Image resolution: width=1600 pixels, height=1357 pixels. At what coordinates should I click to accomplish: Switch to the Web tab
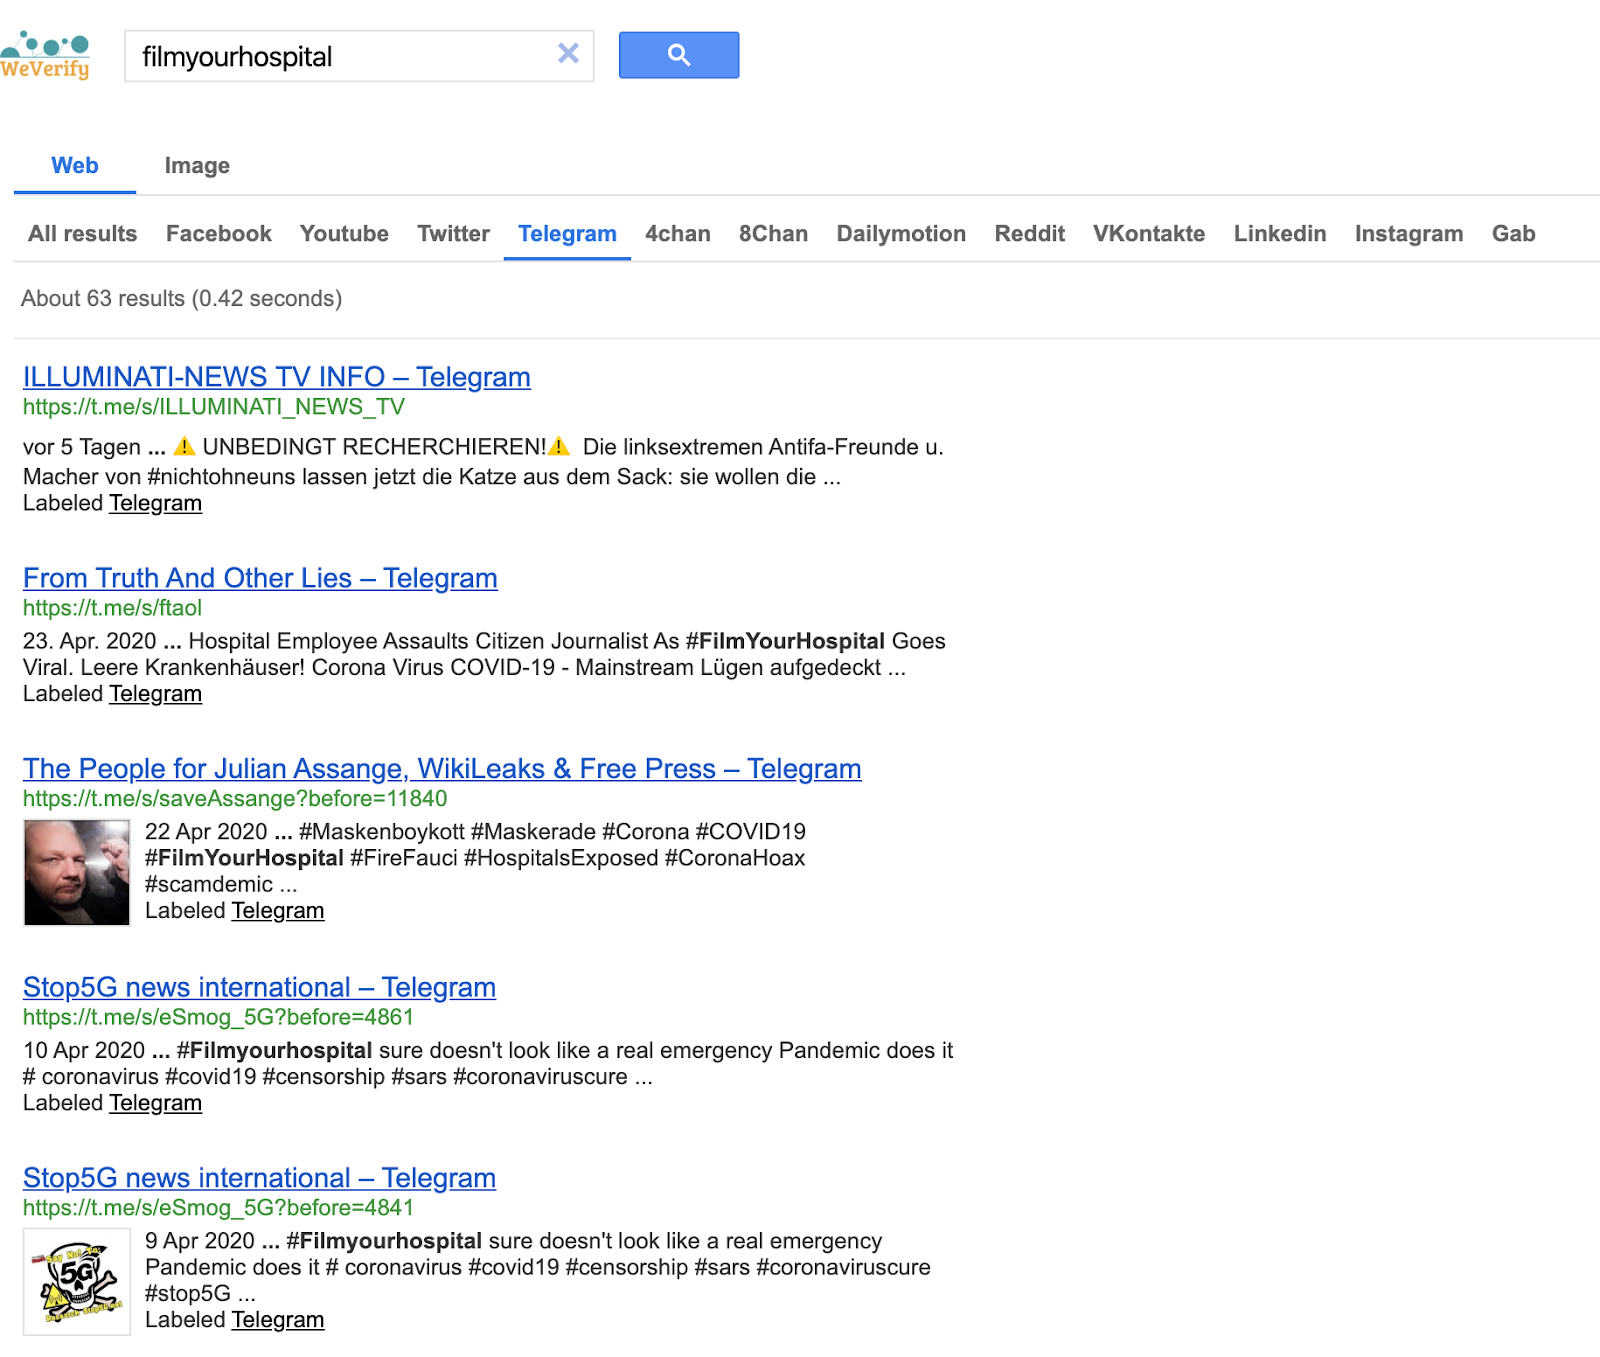75,166
